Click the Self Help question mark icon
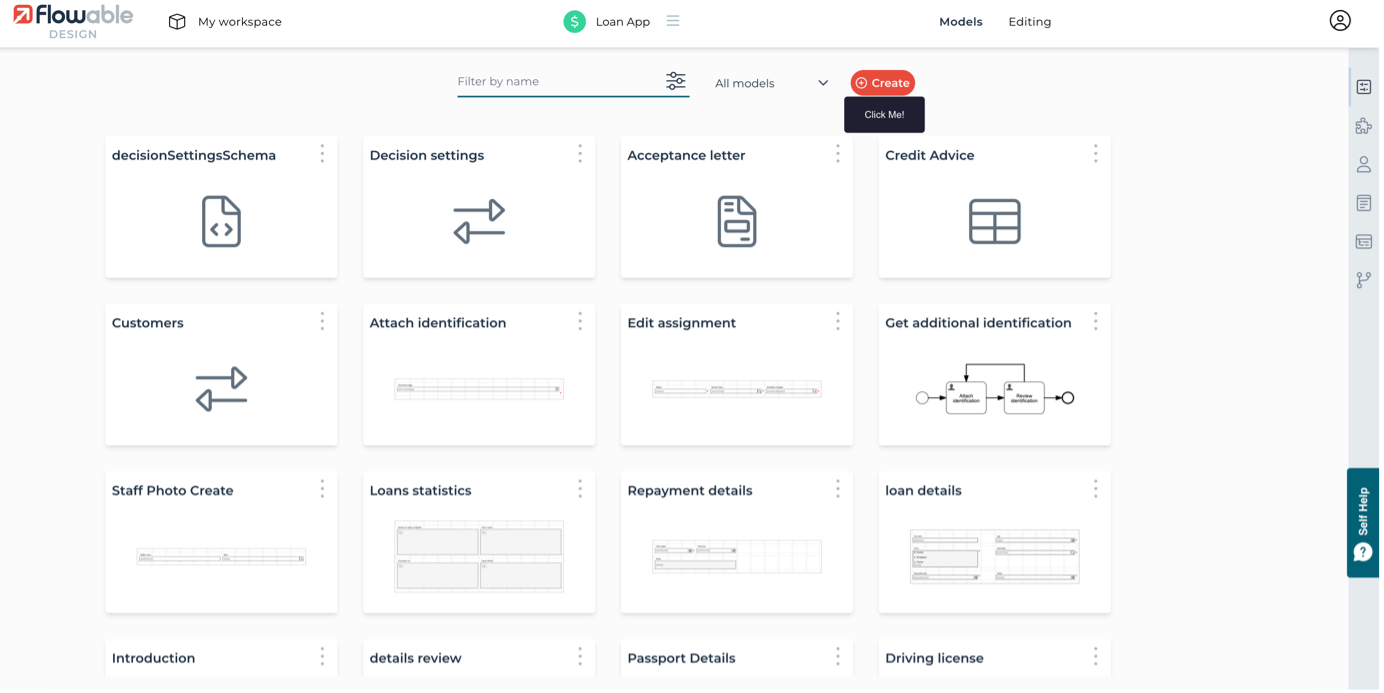The image size is (1384, 693). [x=1363, y=552]
